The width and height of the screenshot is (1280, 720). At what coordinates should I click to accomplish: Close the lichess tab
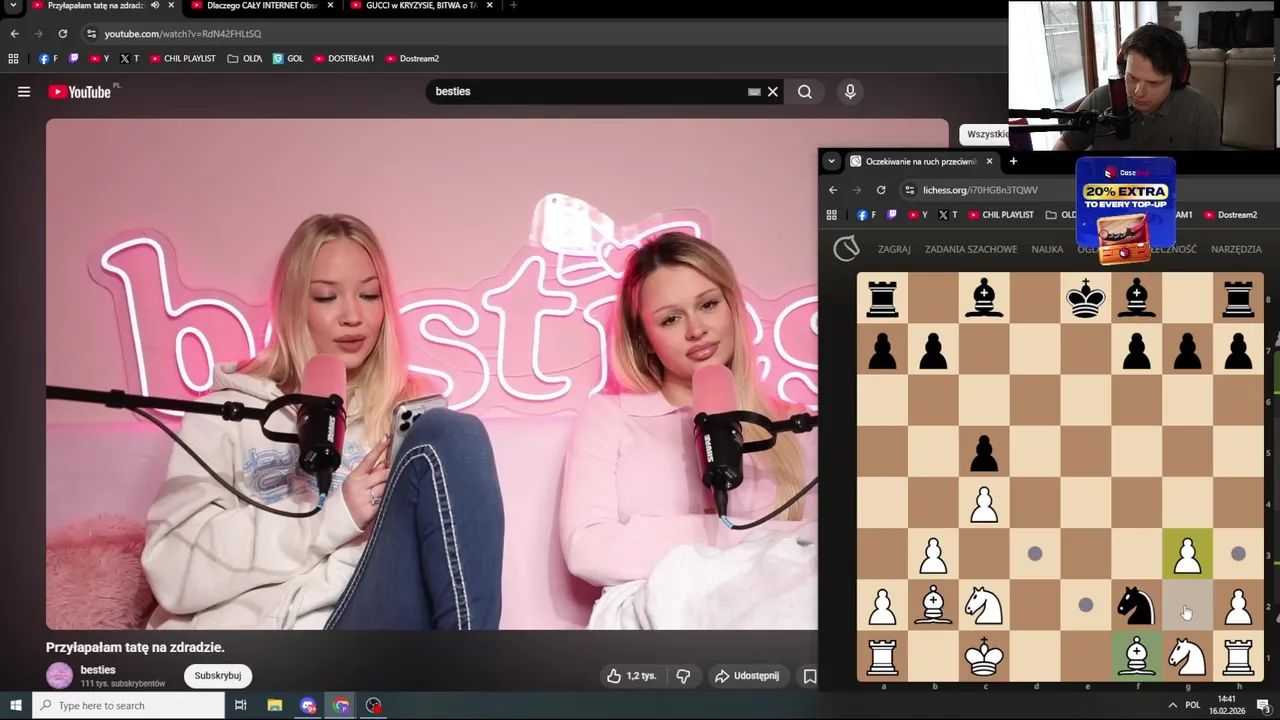(989, 161)
